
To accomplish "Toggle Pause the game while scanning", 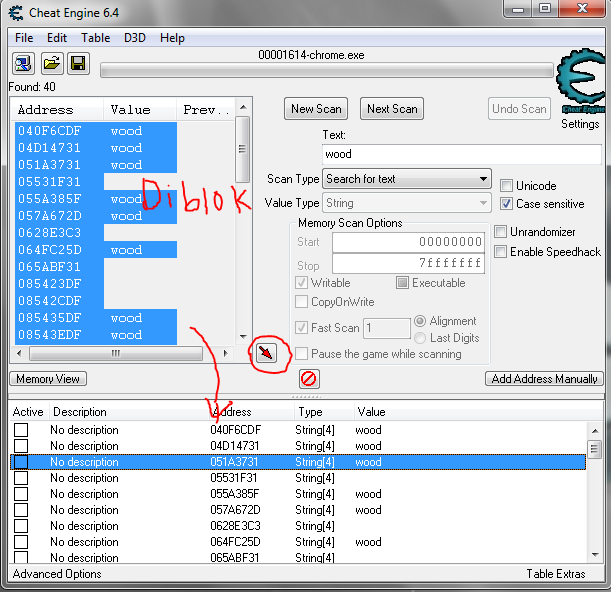I will pos(301,354).
